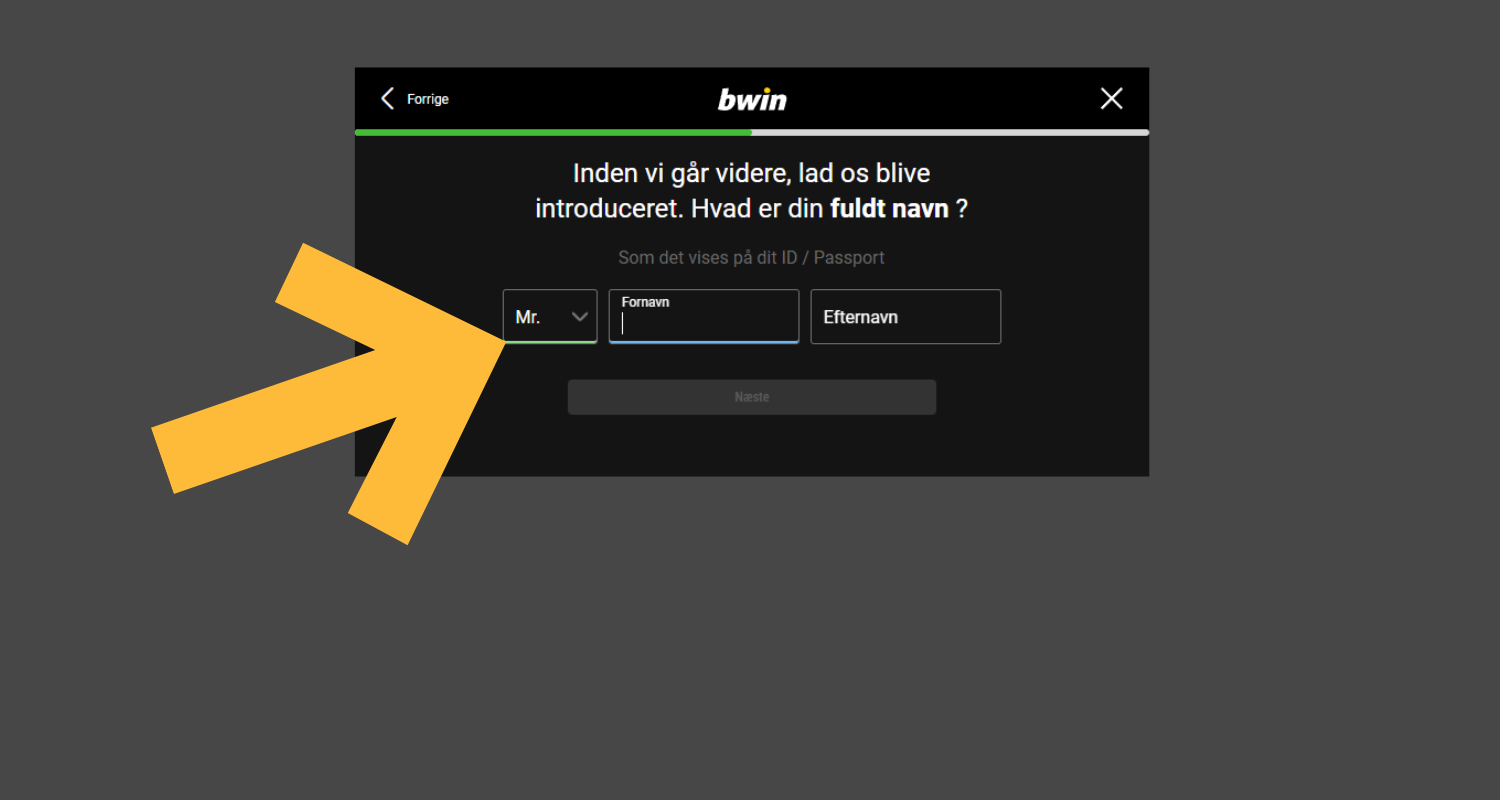Click the Forrige back label
Viewport: 1500px width, 800px height.
tap(428, 99)
